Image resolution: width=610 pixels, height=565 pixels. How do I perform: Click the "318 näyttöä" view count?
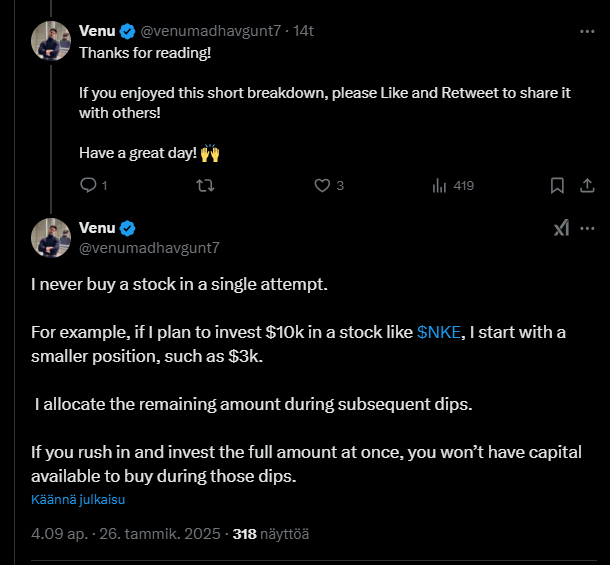click(270, 534)
